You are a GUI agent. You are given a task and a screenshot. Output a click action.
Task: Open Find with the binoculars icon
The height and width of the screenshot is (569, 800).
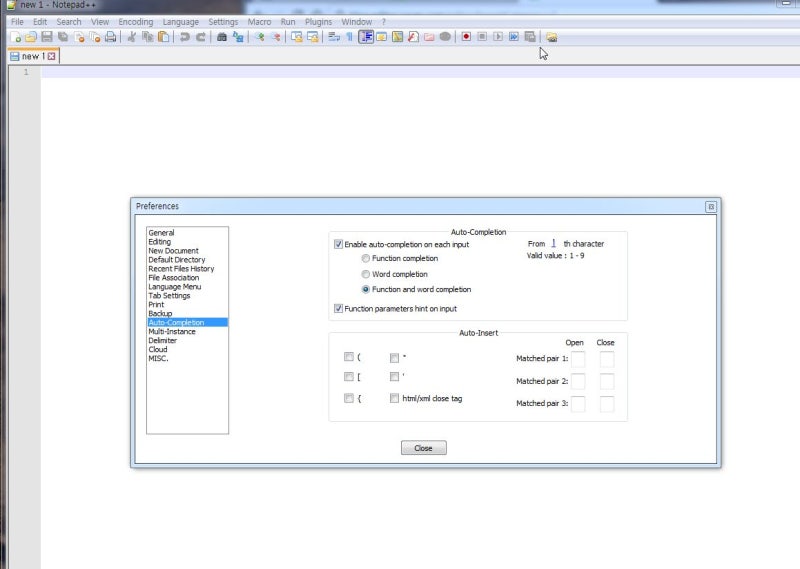click(x=222, y=37)
